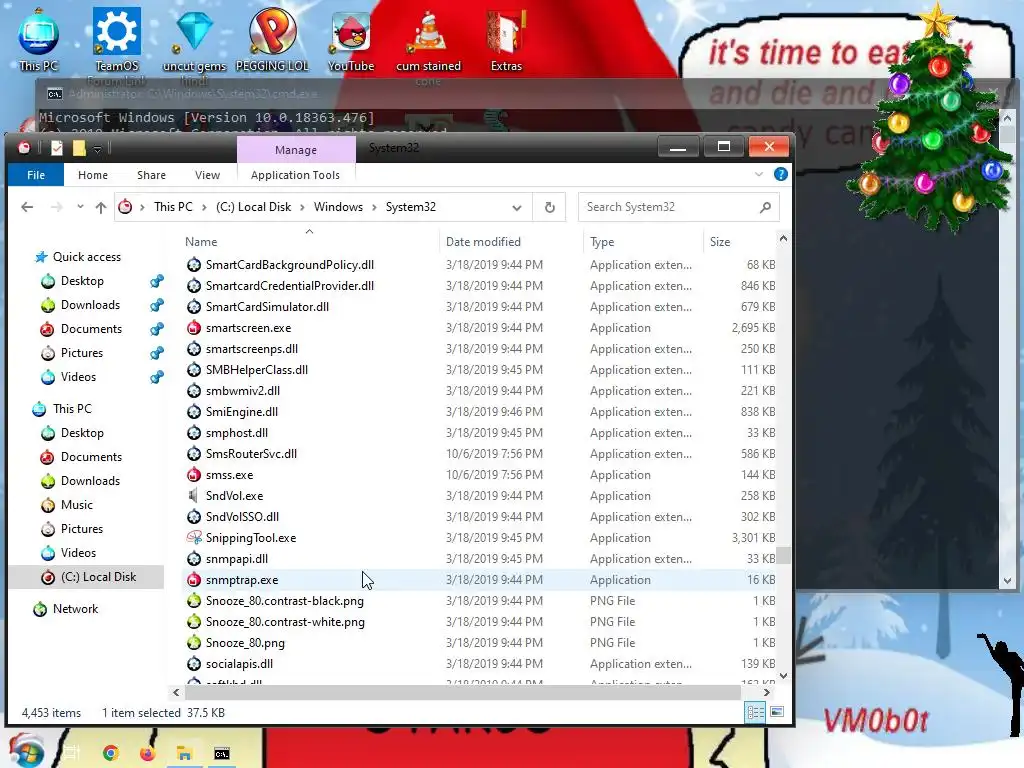Click the file list vertical scrollbar thumb
Screen dimensions: 1024x768
tap(783, 555)
